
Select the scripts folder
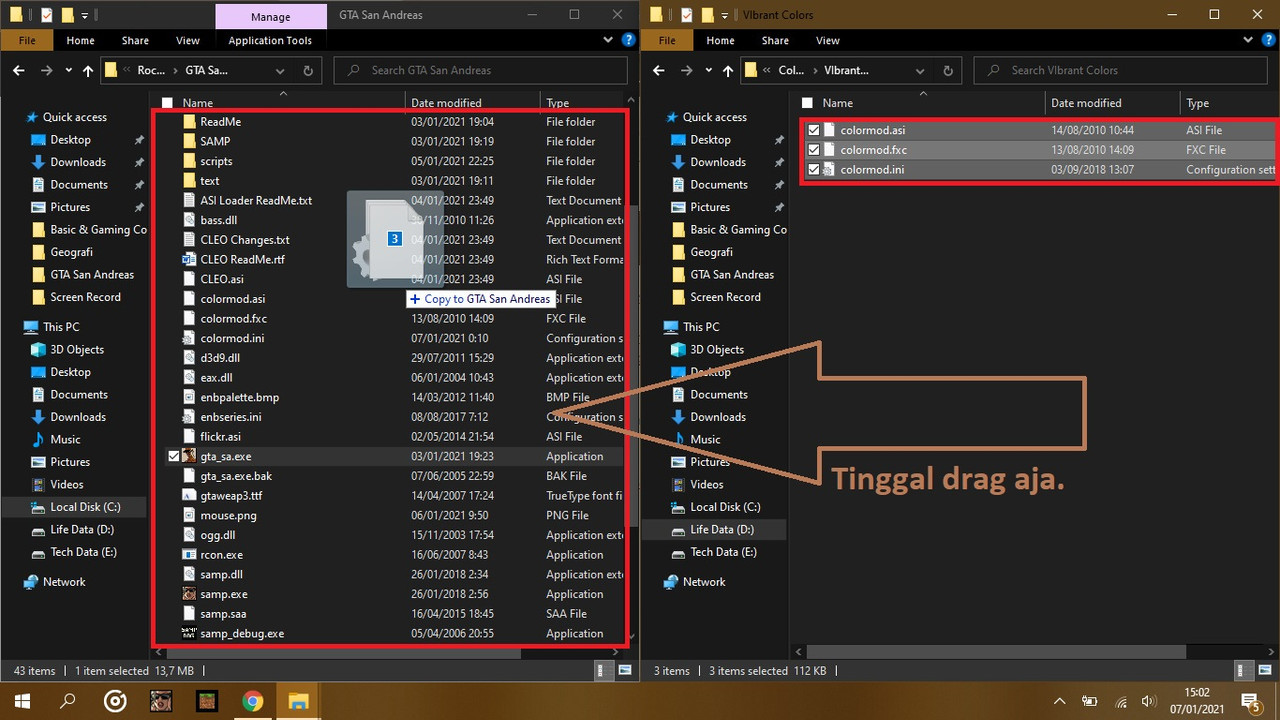216,161
